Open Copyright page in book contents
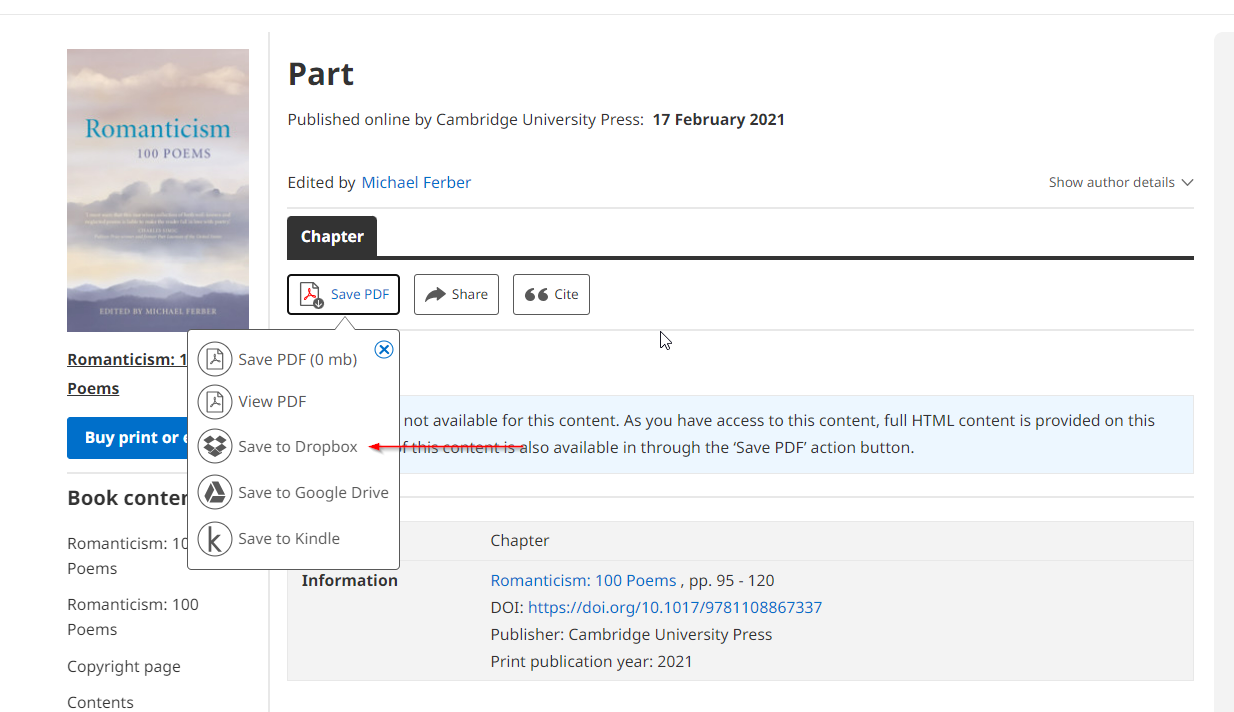This screenshot has height=712, width=1234. pyautogui.click(x=124, y=667)
